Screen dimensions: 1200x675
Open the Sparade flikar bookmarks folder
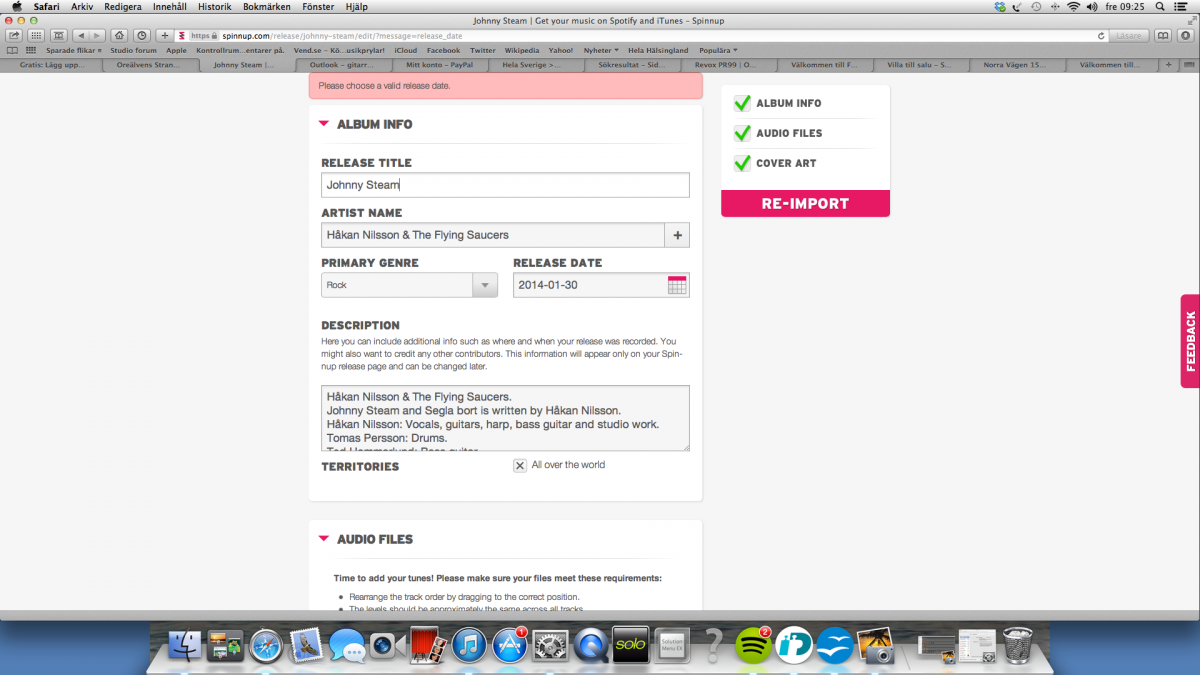74,50
